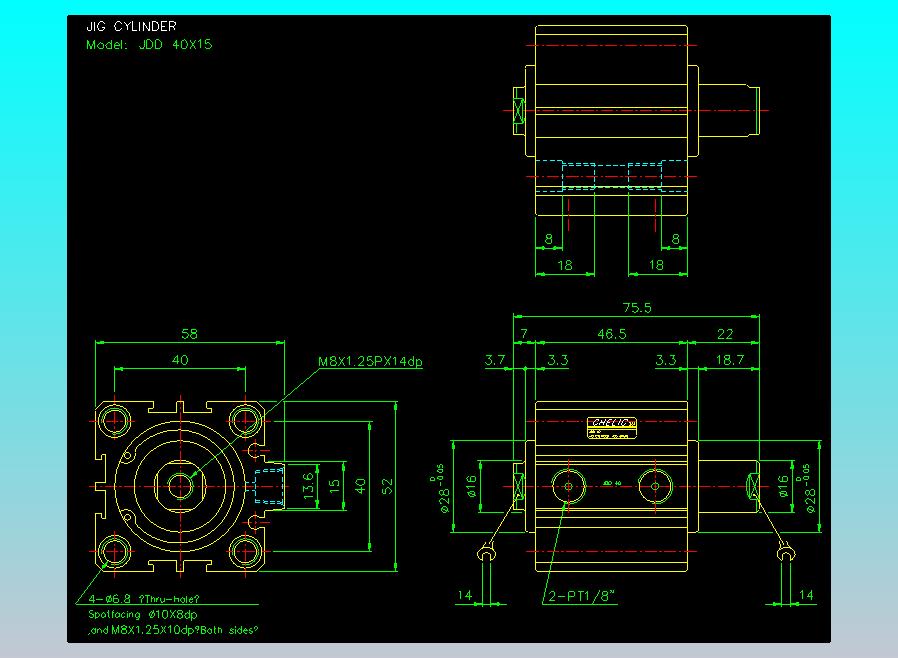Viewport: 898px width, 658px height.
Task: Click the 22 dimension value
Action: 724,334
